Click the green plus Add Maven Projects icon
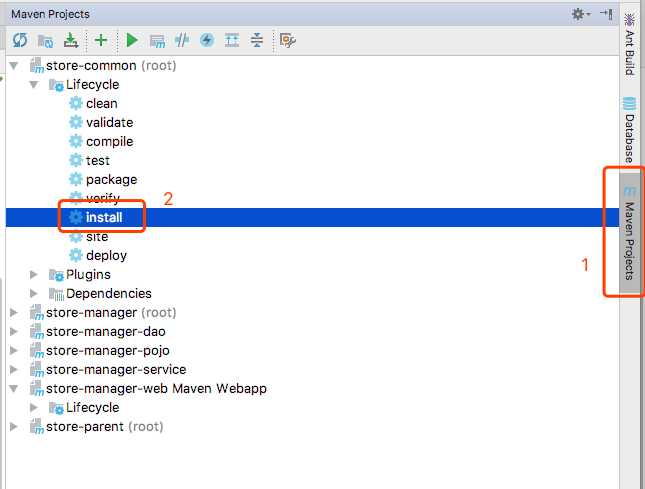The width and height of the screenshot is (645, 489). (101, 40)
